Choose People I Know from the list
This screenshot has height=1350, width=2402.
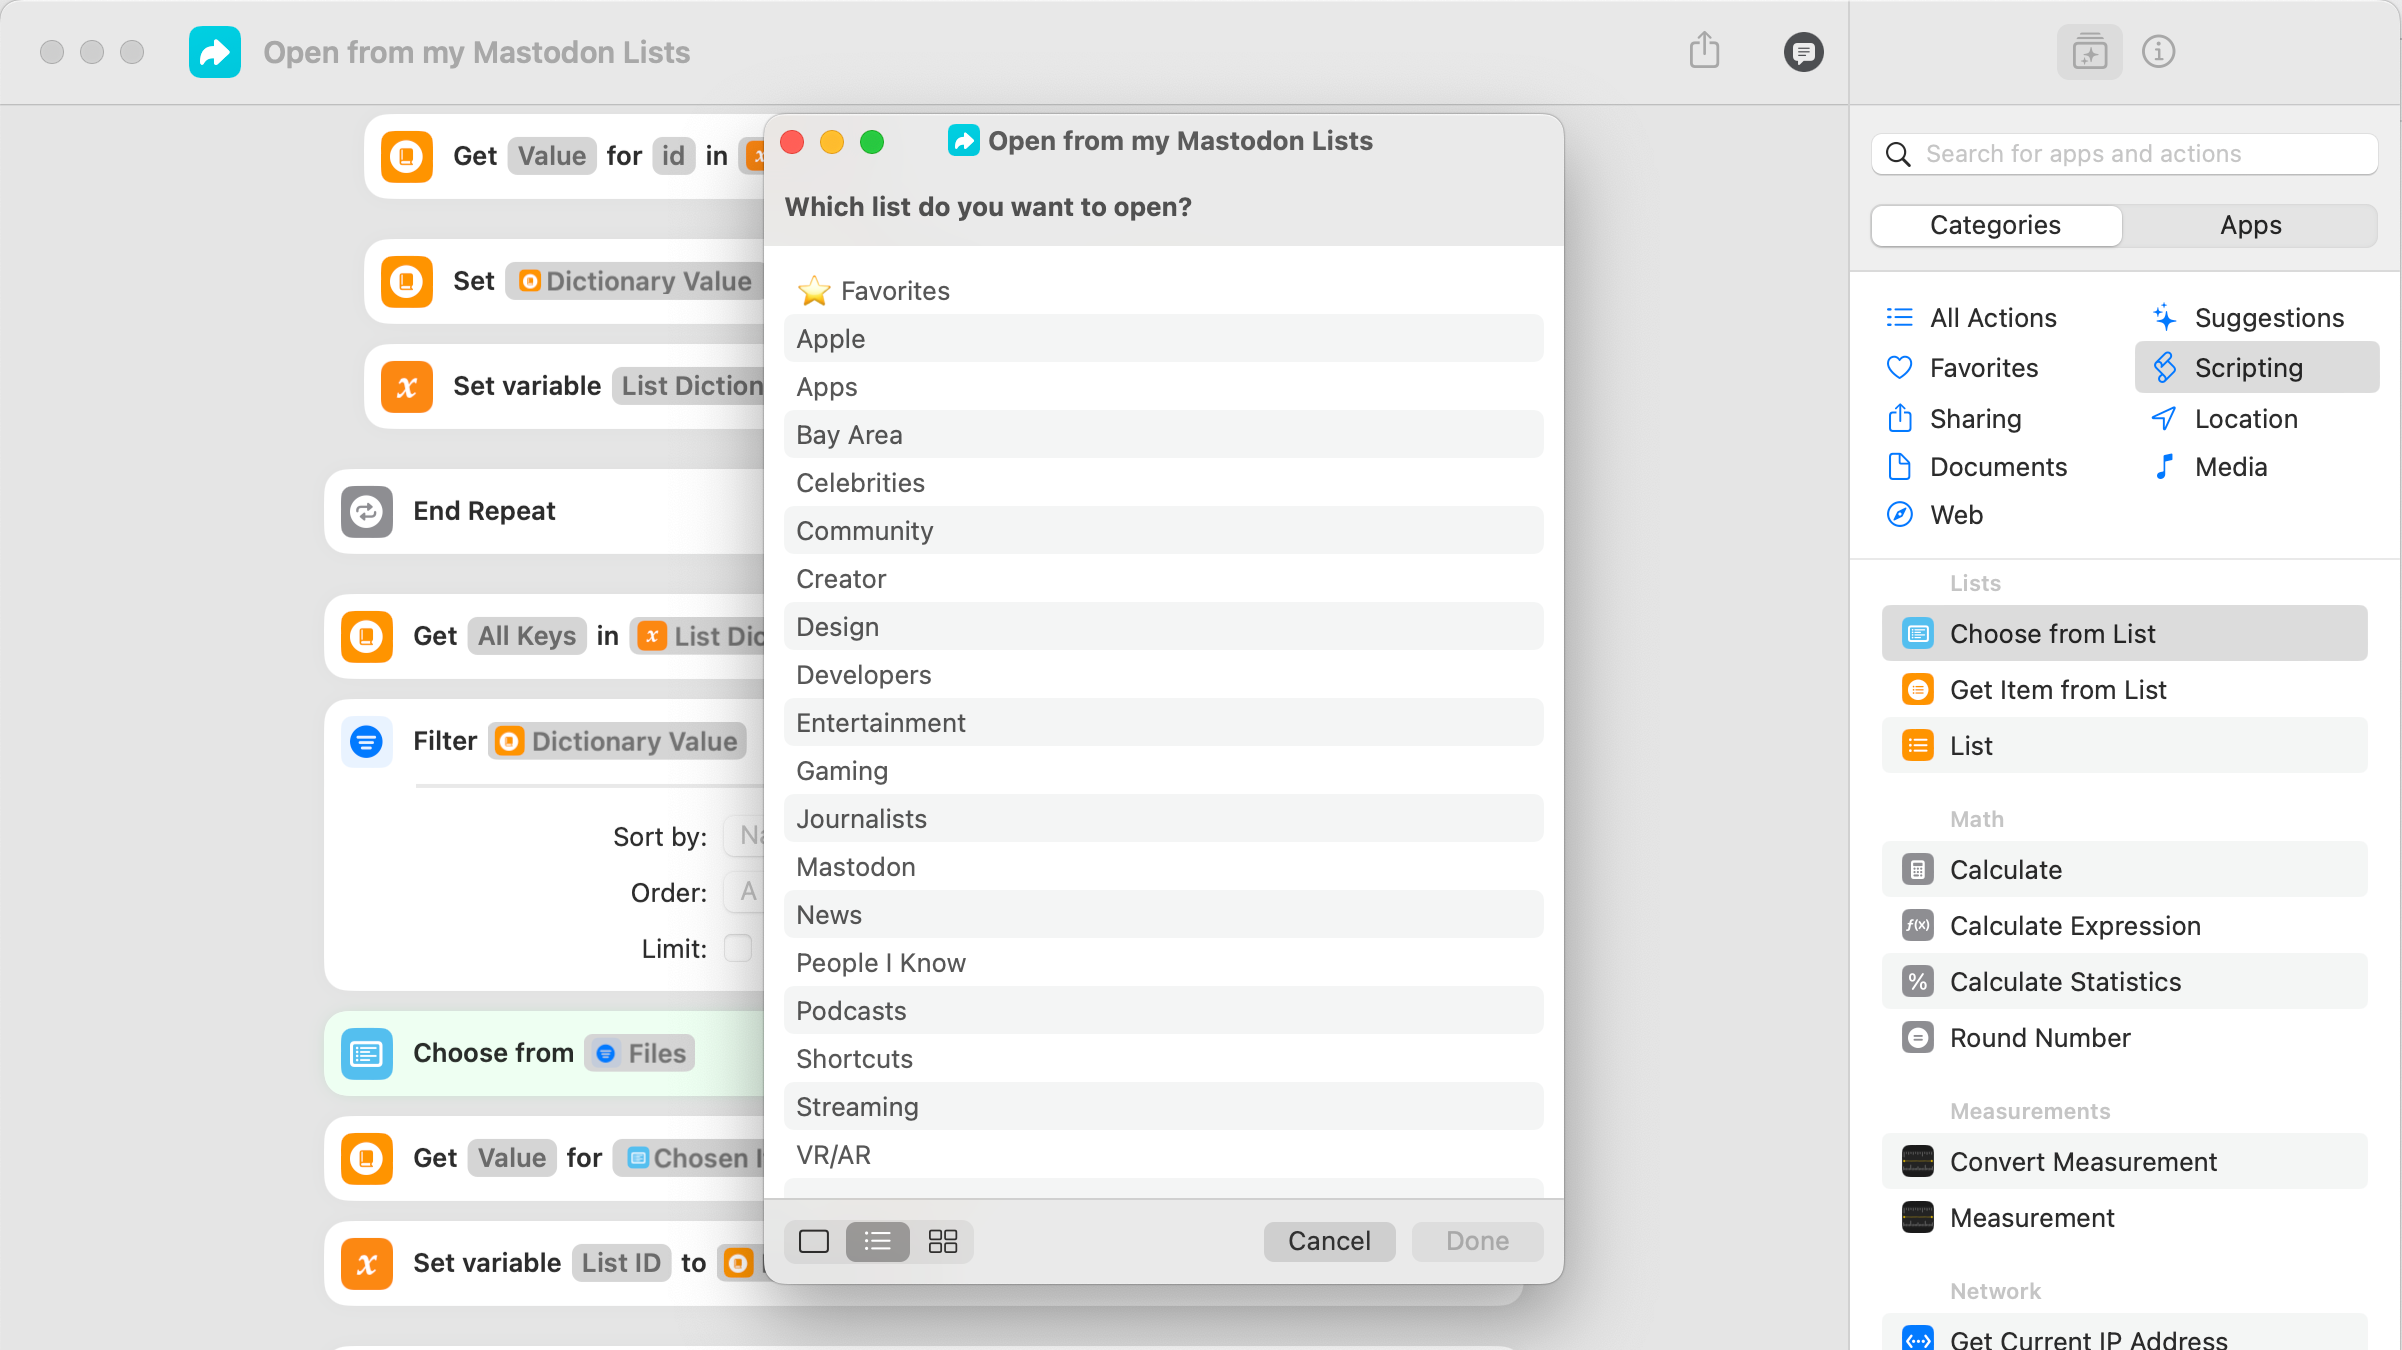pyautogui.click(x=1163, y=963)
